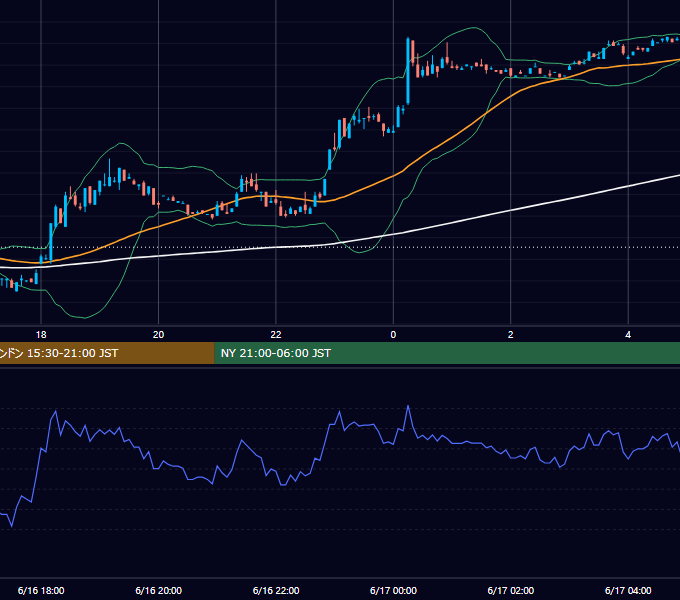Click the 18 hour axis label
The width and height of the screenshot is (680, 600).
[x=41, y=335]
